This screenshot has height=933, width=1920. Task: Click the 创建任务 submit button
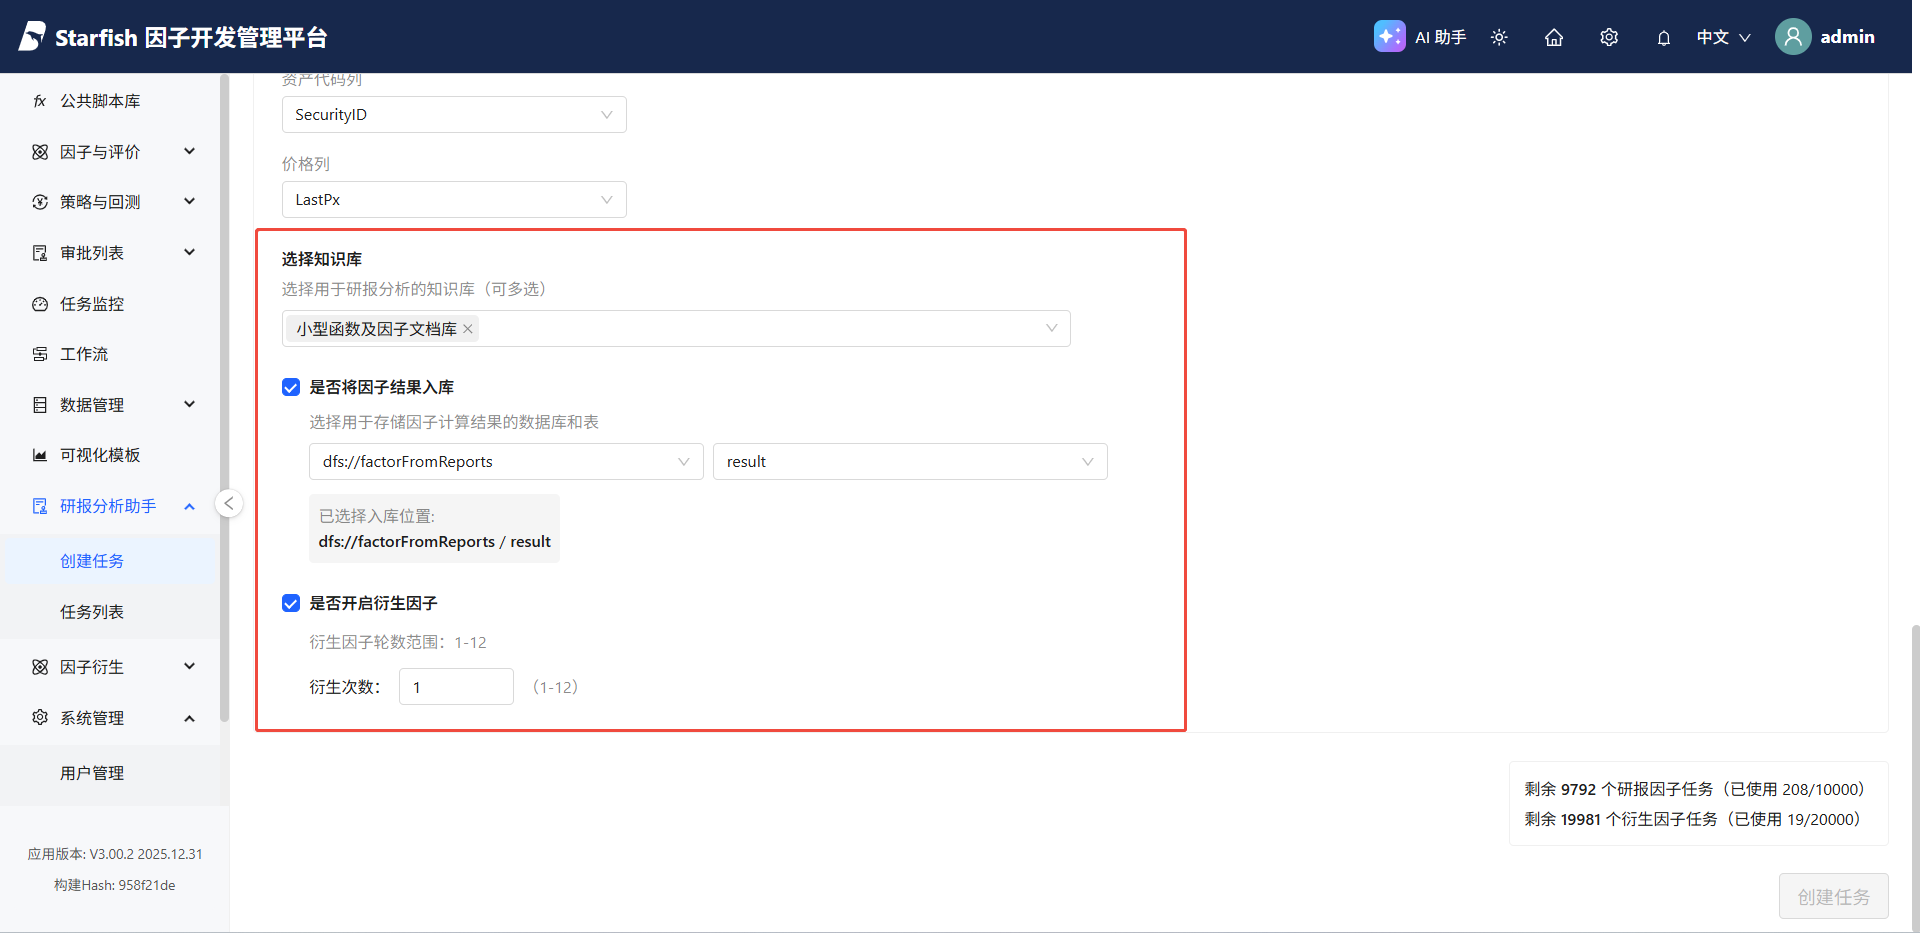tap(1833, 897)
